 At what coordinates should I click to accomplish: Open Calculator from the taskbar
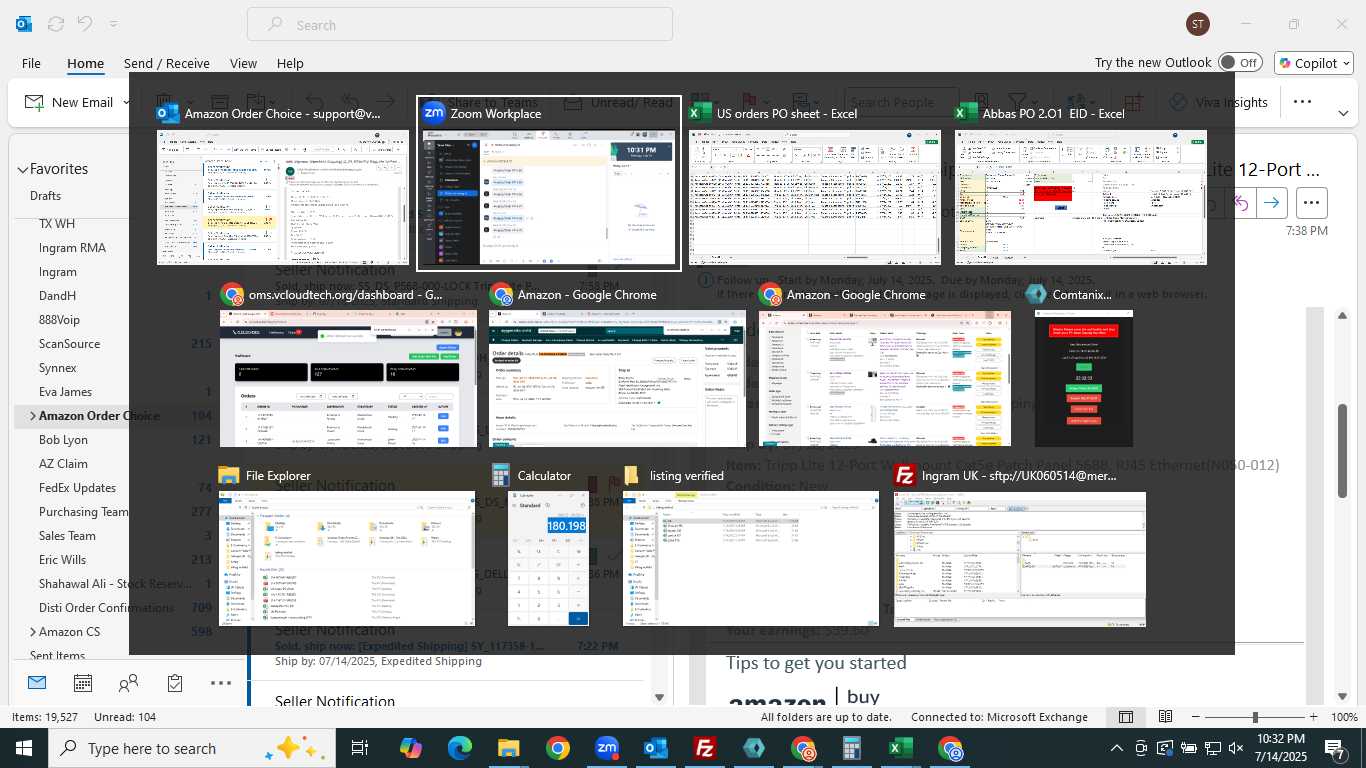click(852, 748)
